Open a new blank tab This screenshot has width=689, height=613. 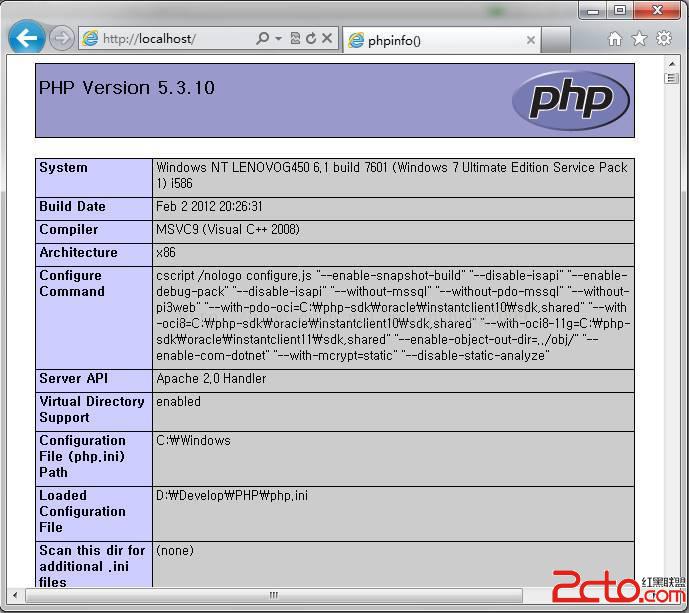click(x=556, y=40)
